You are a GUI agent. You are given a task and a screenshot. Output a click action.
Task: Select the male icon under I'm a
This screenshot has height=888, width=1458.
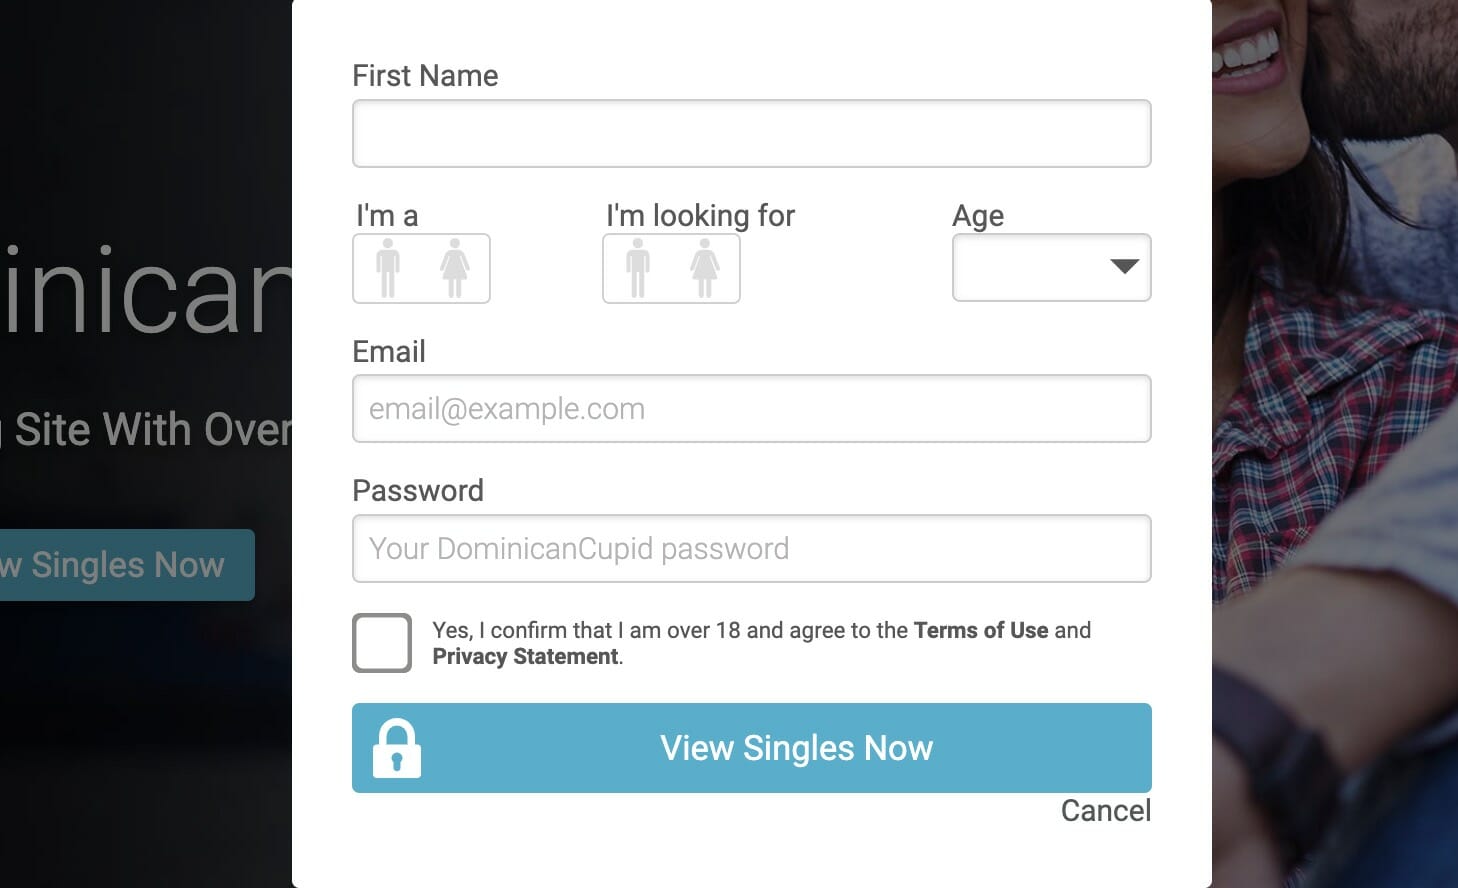tap(388, 268)
